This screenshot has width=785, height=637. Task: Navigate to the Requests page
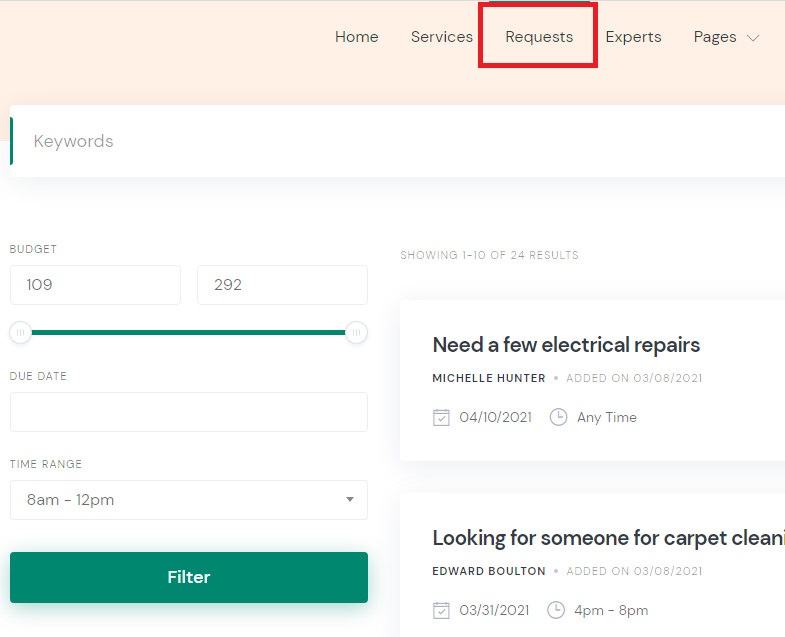[x=539, y=37]
